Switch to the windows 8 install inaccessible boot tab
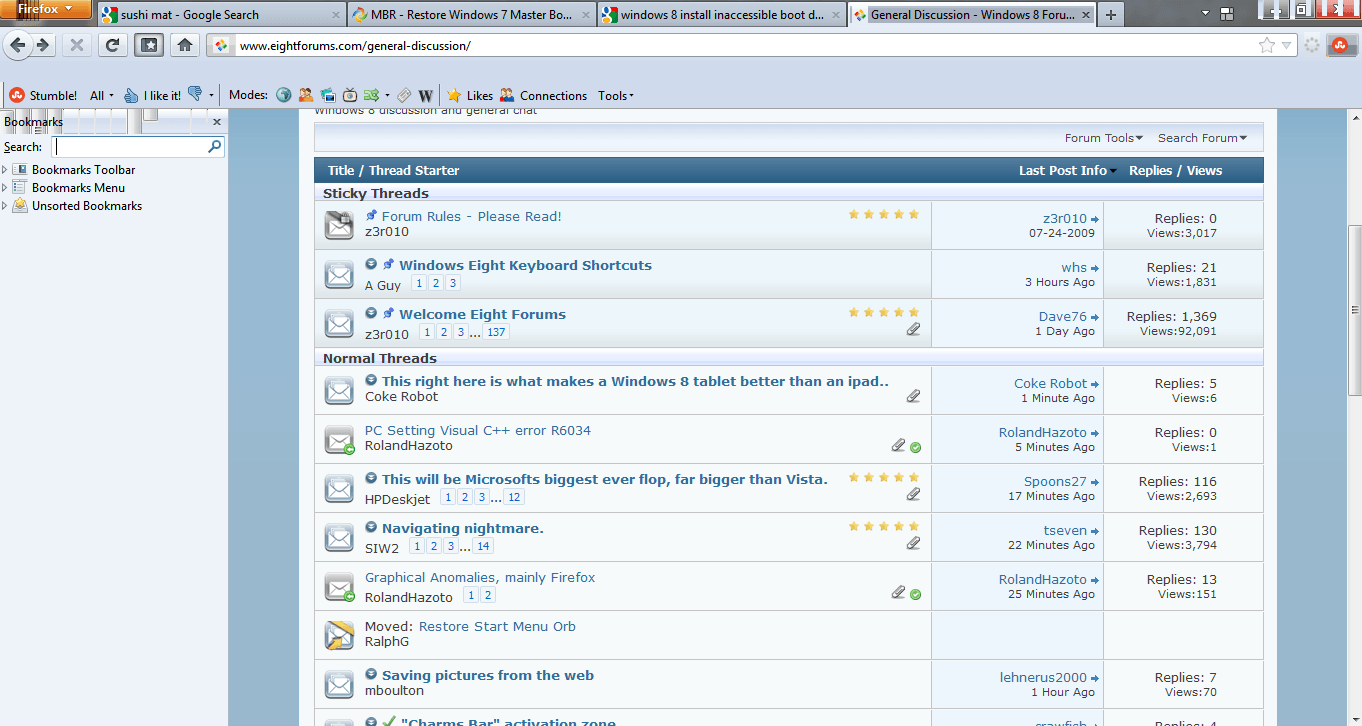The image size is (1362, 726). [x=722, y=15]
